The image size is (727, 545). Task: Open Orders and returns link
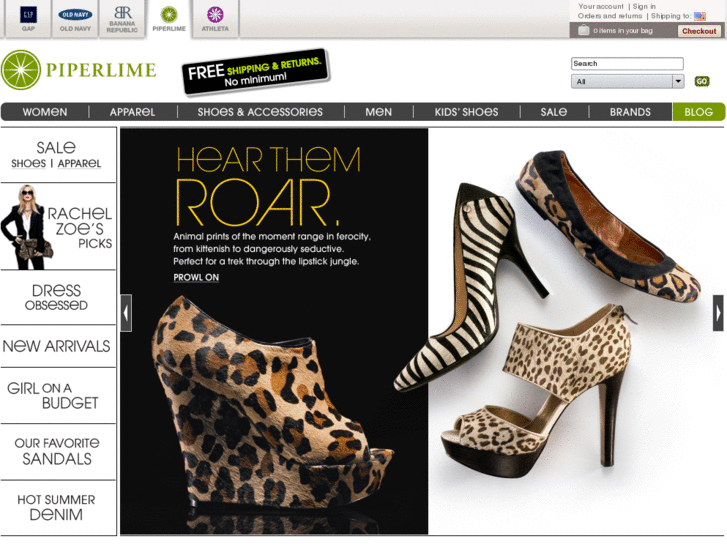[610, 16]
